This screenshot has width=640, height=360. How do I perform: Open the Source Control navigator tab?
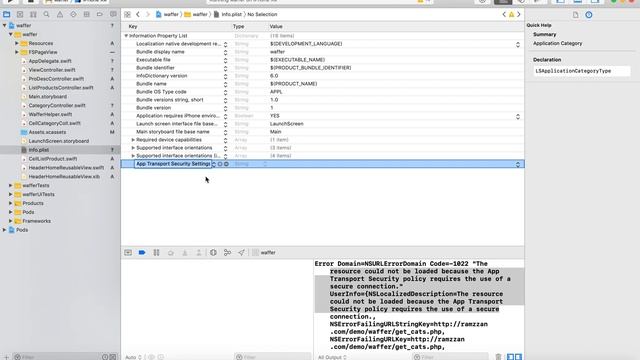point(20,14)
